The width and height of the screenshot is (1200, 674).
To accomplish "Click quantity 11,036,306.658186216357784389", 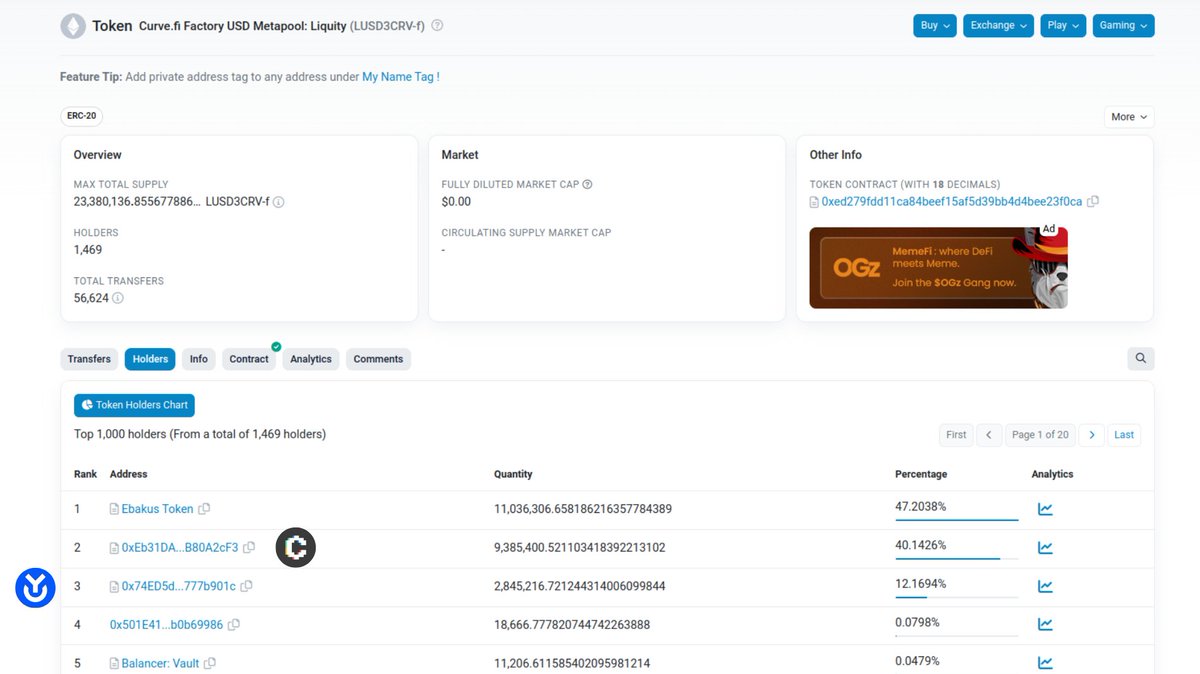I will [583, 509].
